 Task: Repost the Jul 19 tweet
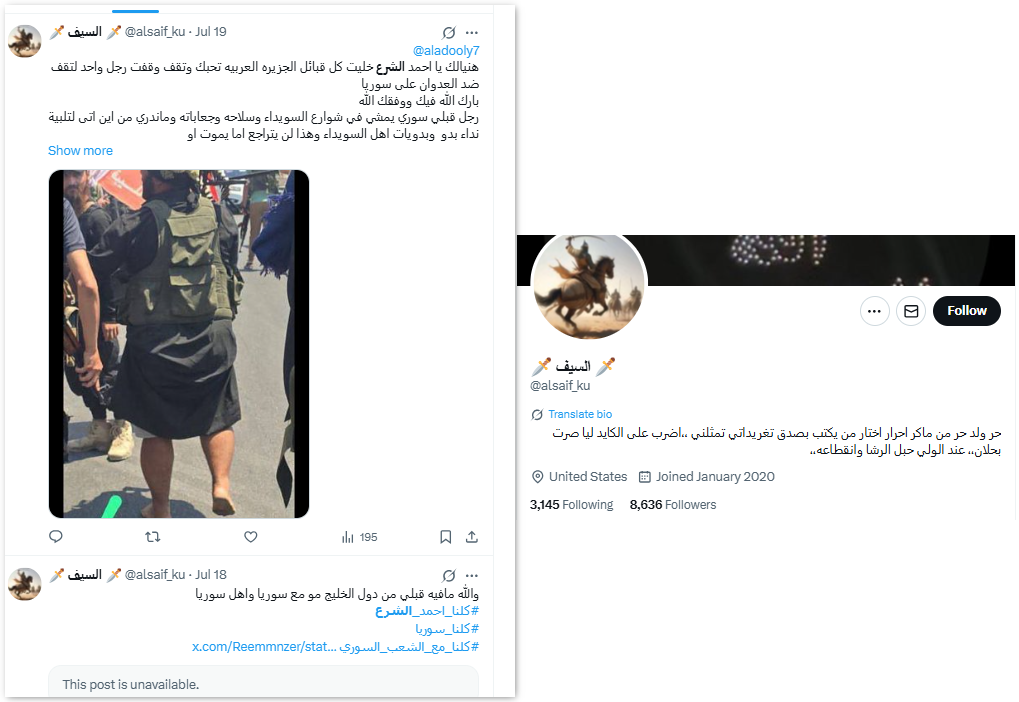click(x=153, y=536)
